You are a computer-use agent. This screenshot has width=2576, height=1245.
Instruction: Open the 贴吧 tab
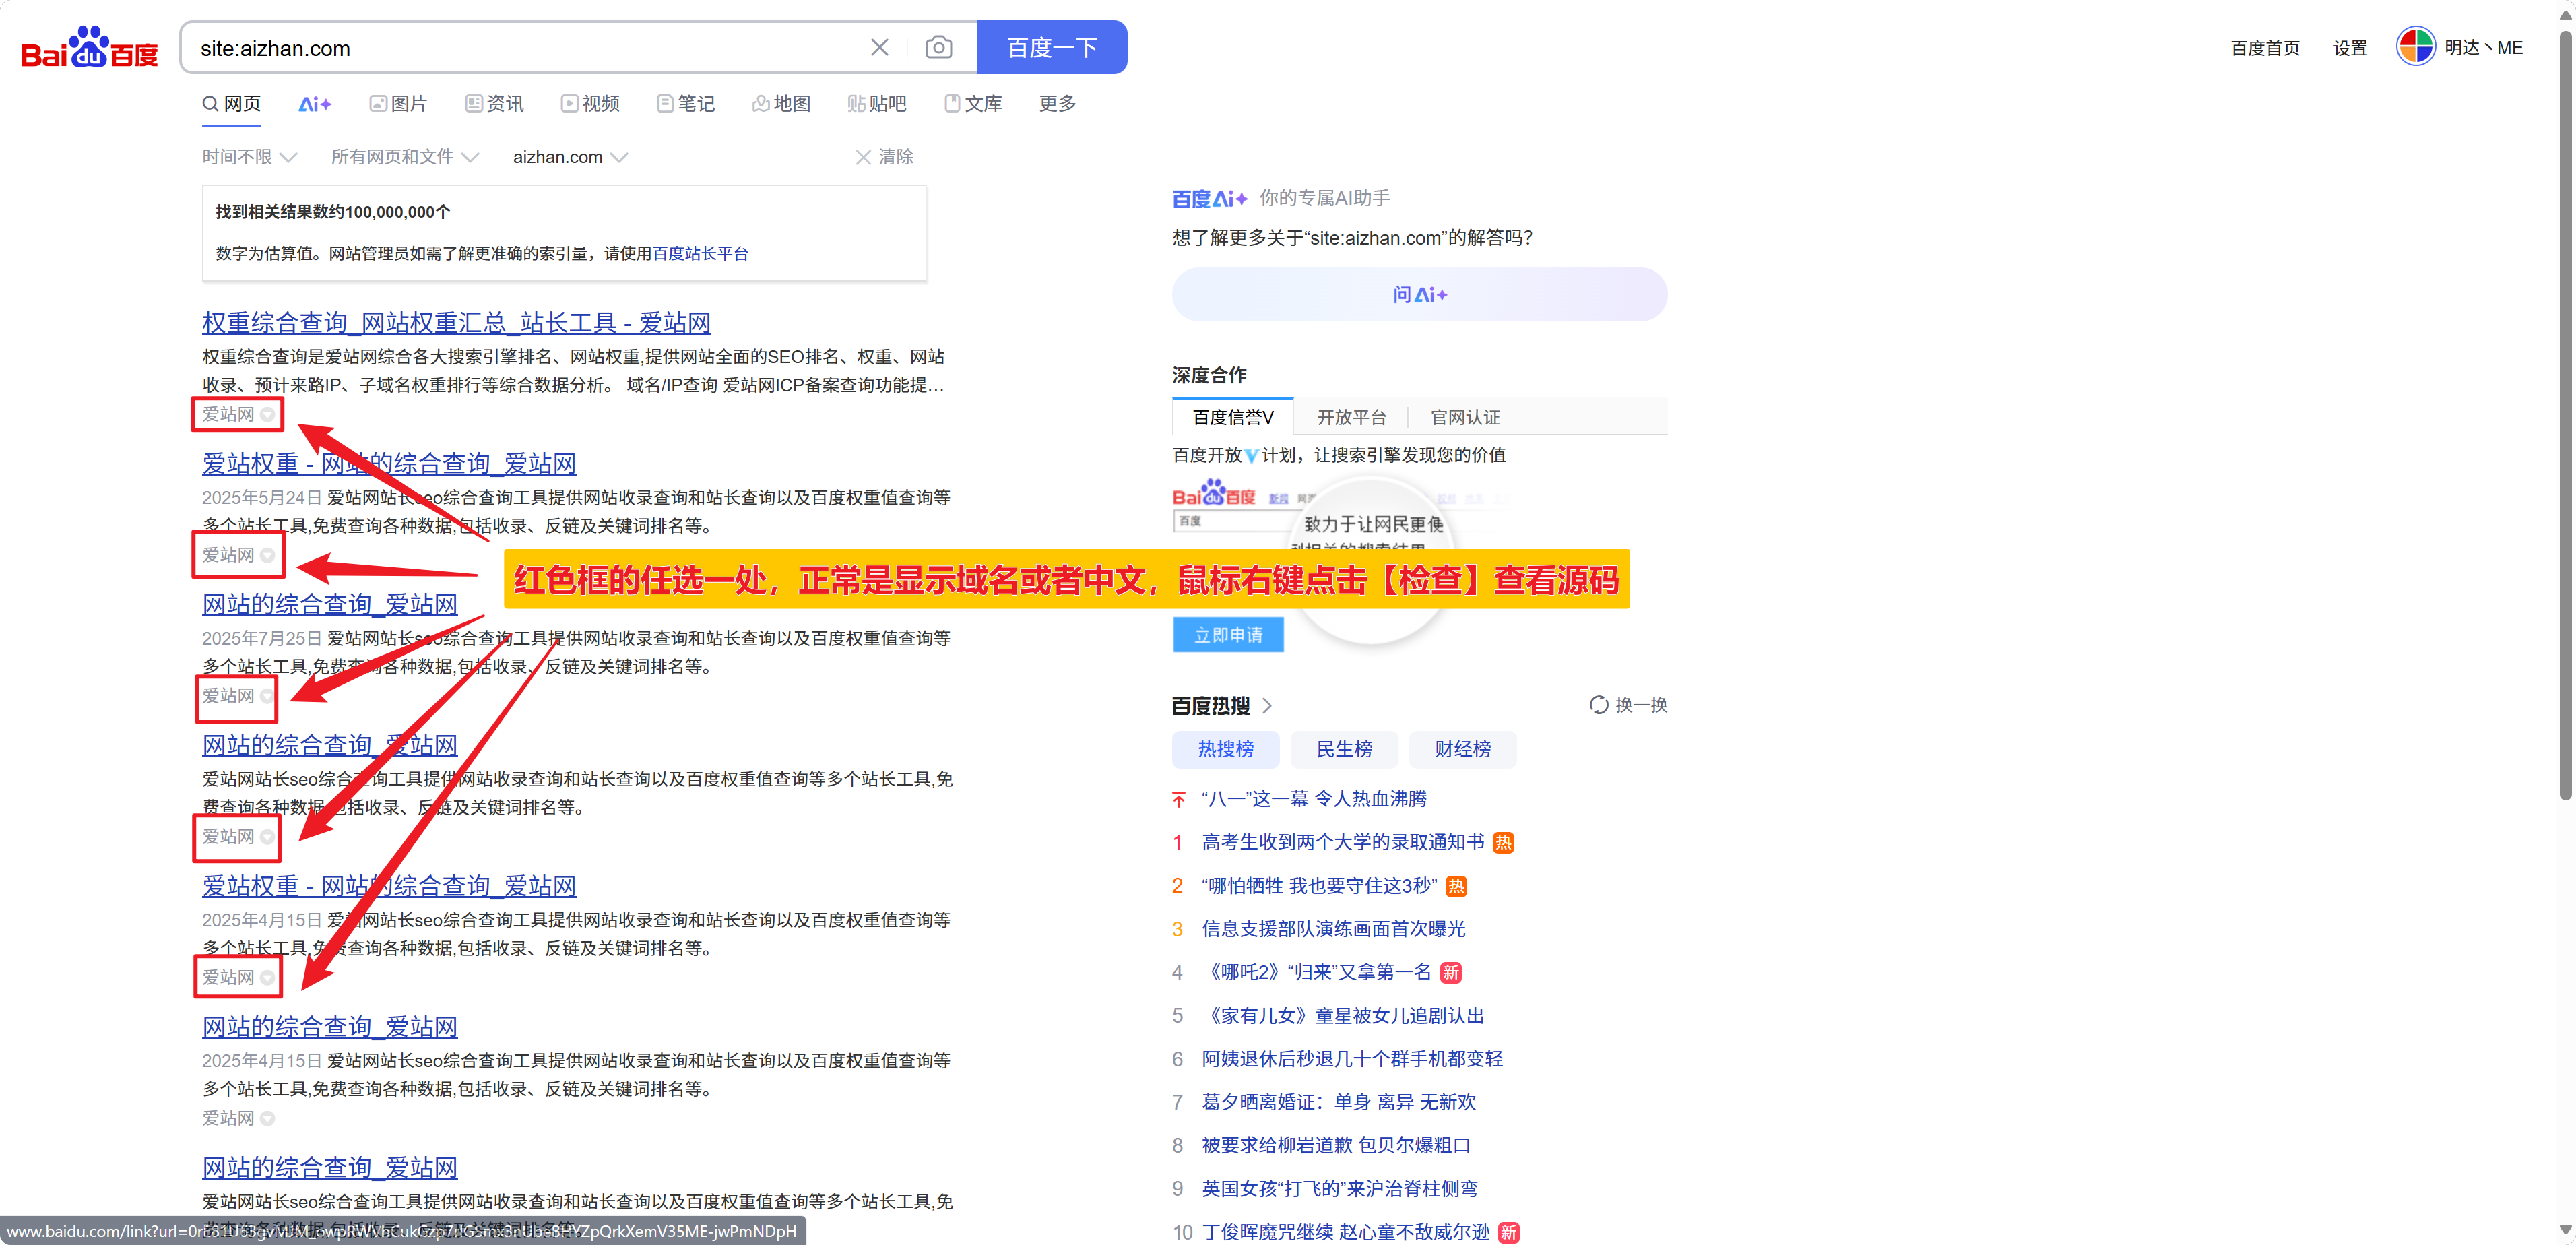(877, 104)
